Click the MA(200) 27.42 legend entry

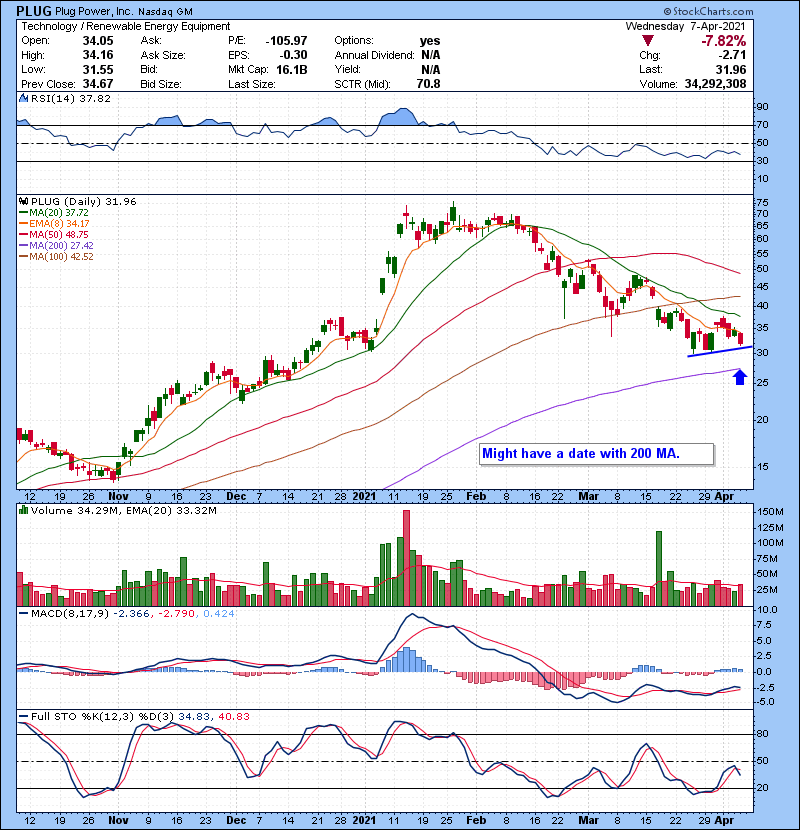(x=56, y=246)
